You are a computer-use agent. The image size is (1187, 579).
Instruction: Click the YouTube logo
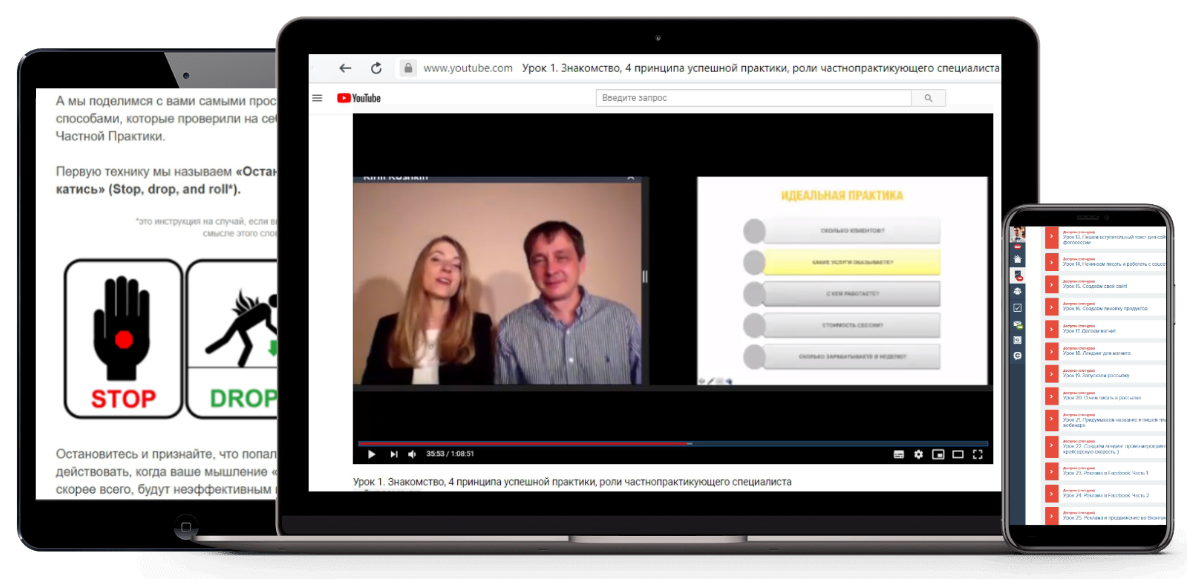pyautogui.click(x=359, y=98)
